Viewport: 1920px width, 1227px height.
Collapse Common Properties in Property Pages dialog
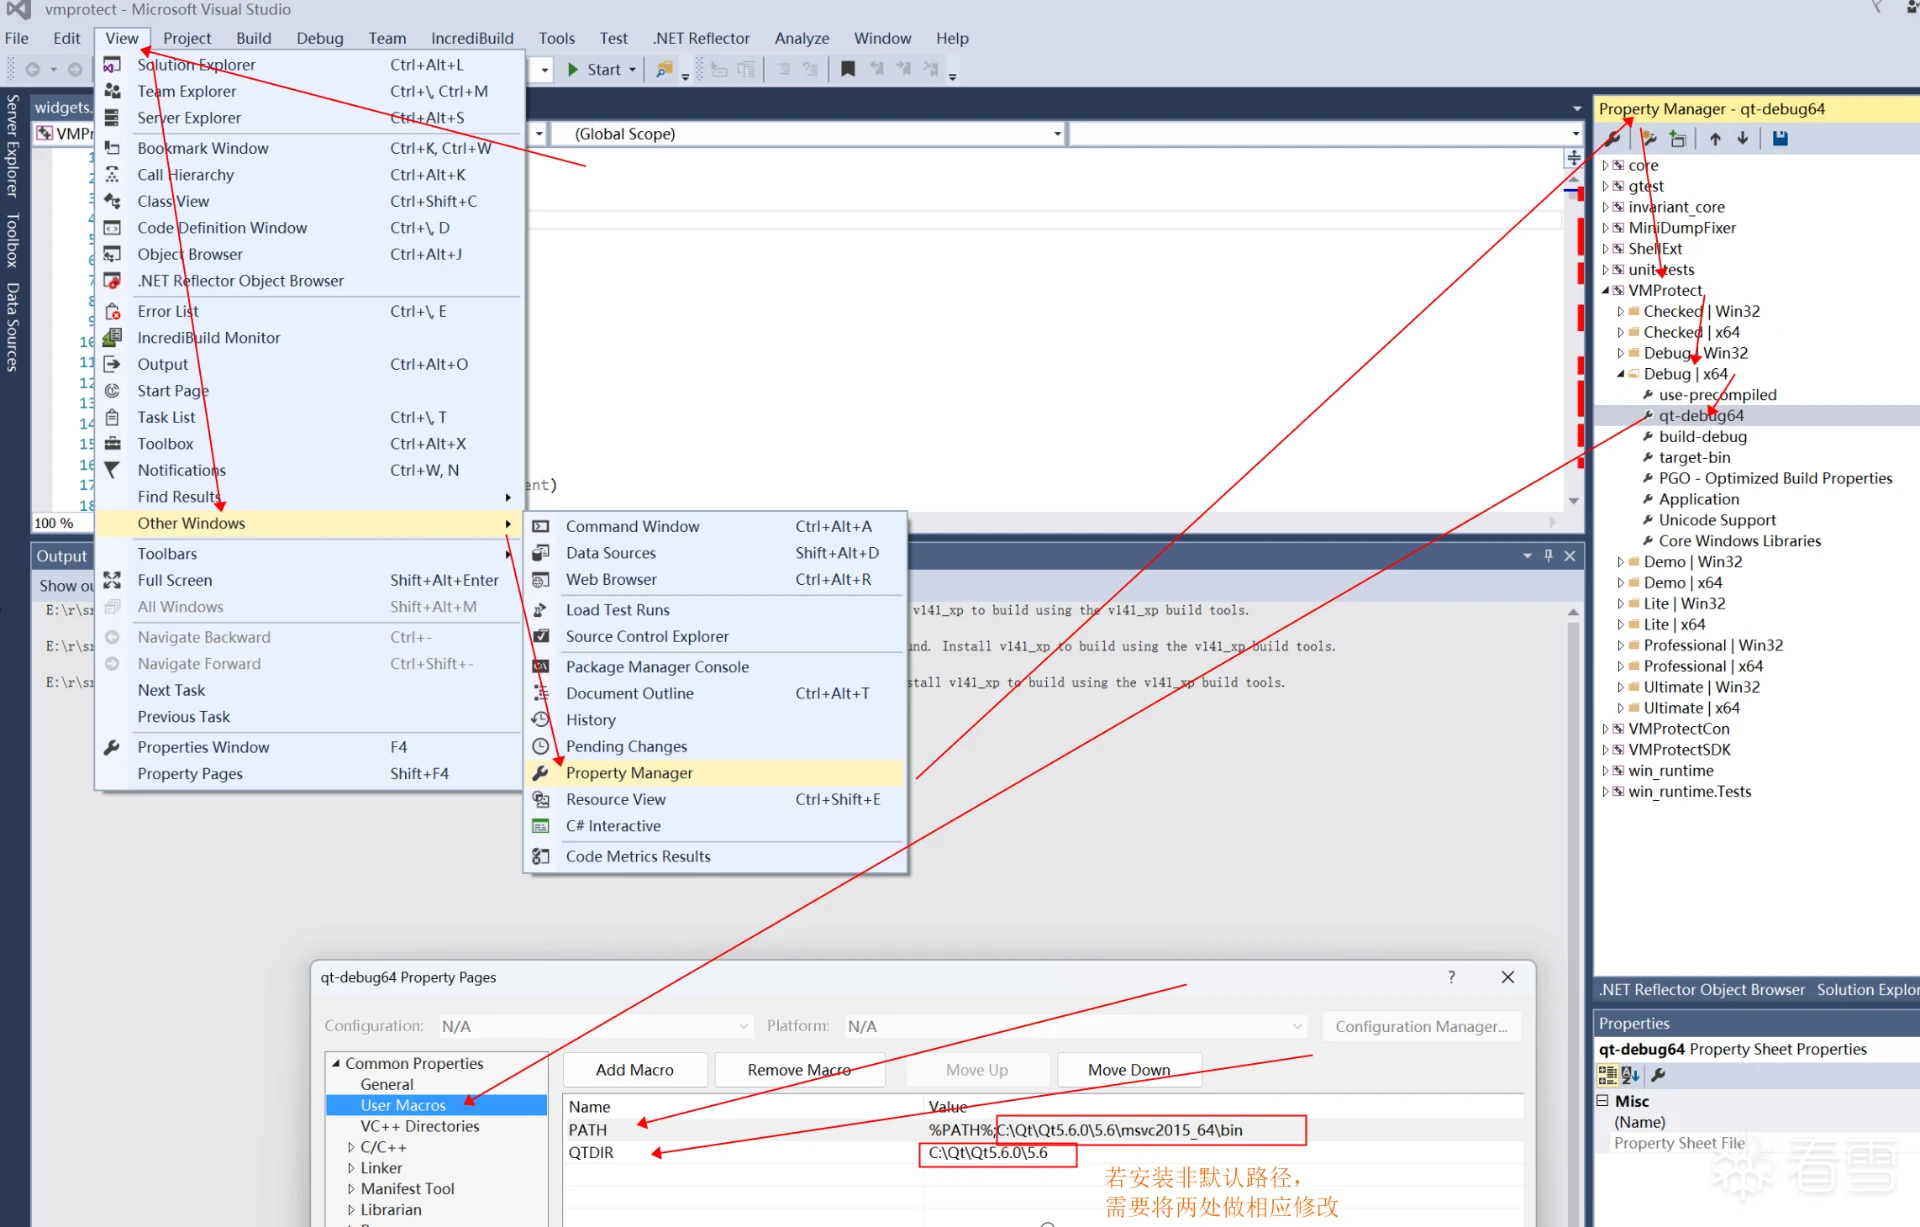336,1063
